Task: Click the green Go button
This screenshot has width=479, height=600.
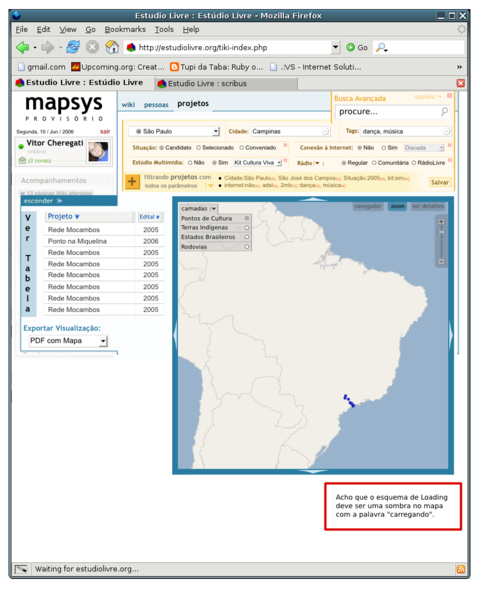Action: coord(357,47)
